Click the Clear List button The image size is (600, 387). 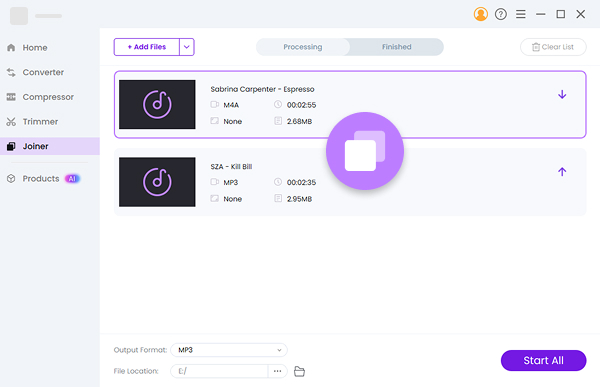[553, 47]
